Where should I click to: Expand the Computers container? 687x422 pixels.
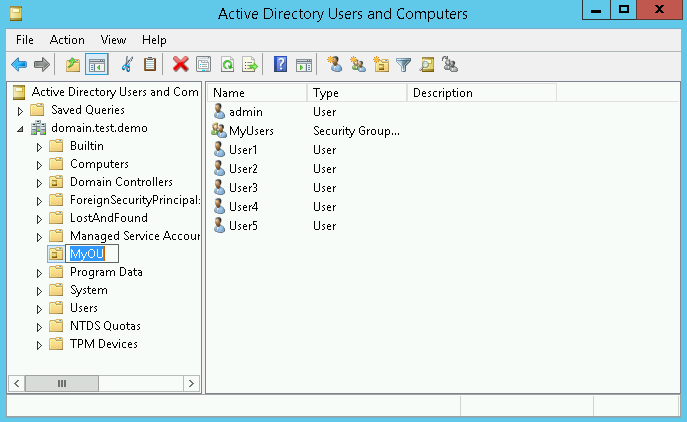pos(39,165)
